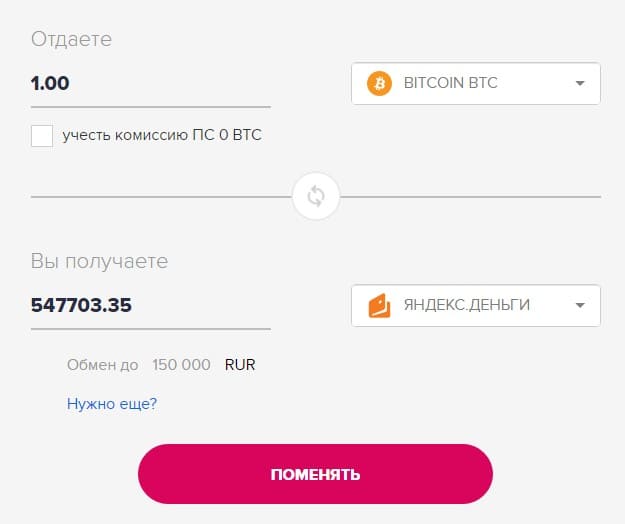Click the divider line left of swap icon

point(161,196)
